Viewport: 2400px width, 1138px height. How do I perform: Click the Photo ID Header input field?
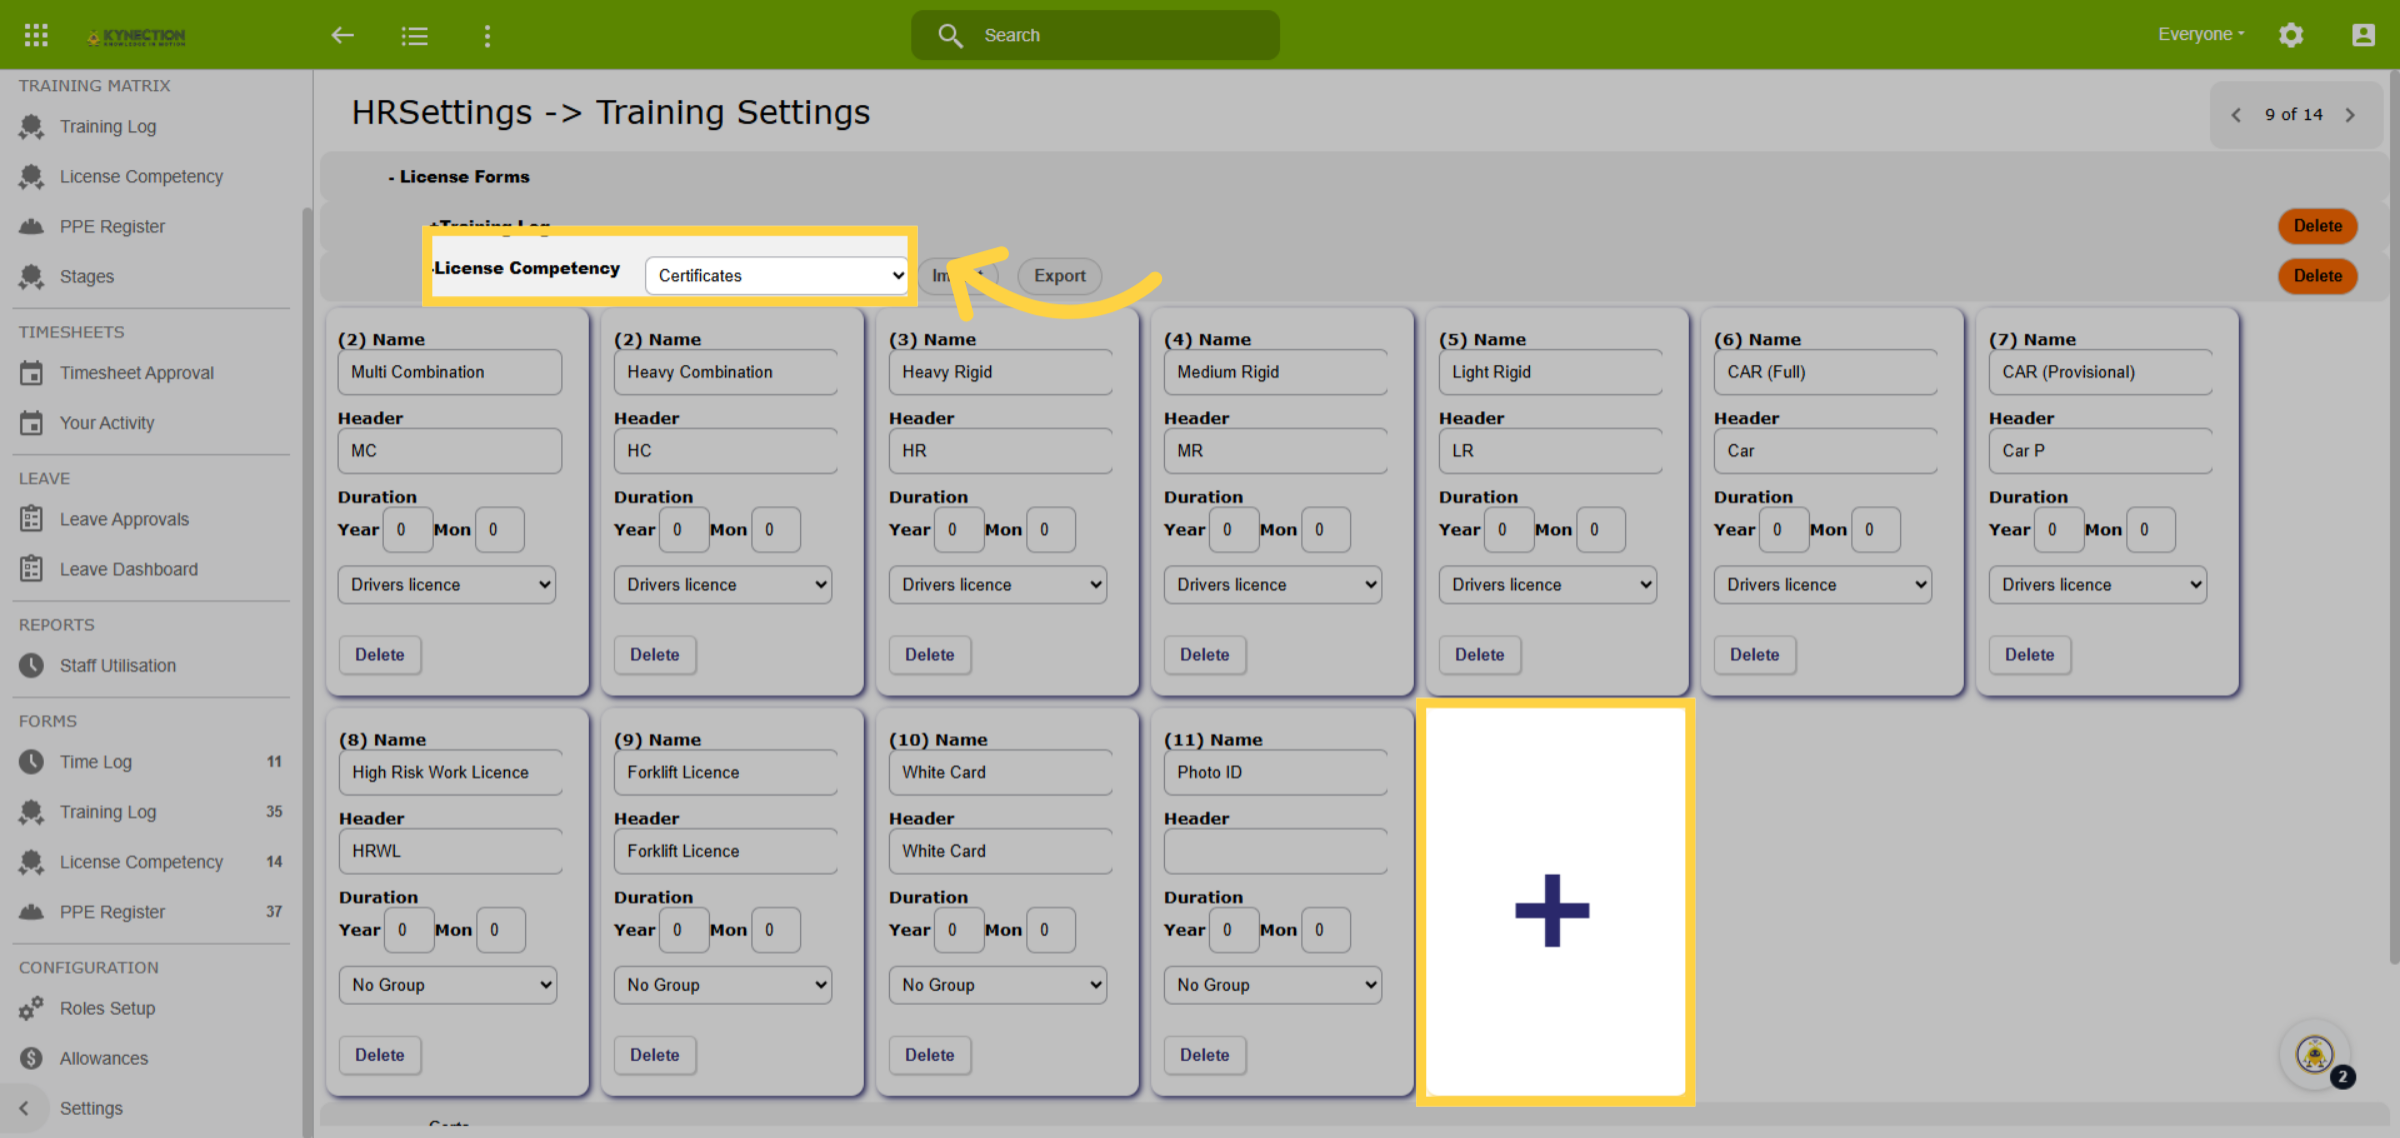[x=1275, y=851]
